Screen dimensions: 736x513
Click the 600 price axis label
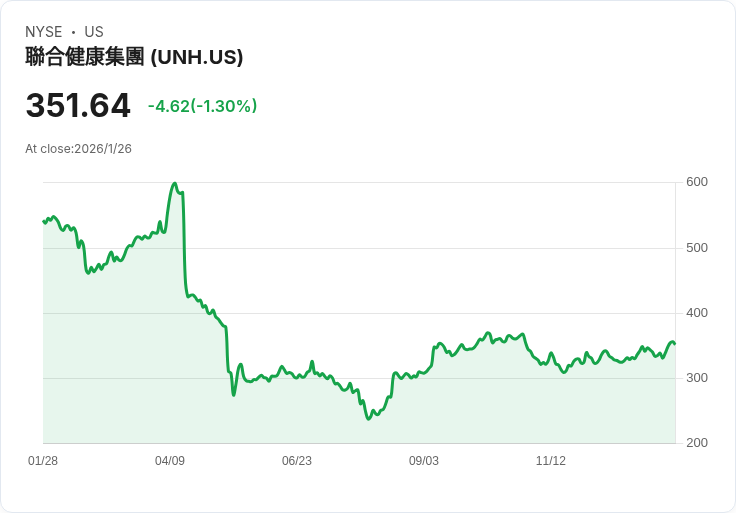pos(697,182)
